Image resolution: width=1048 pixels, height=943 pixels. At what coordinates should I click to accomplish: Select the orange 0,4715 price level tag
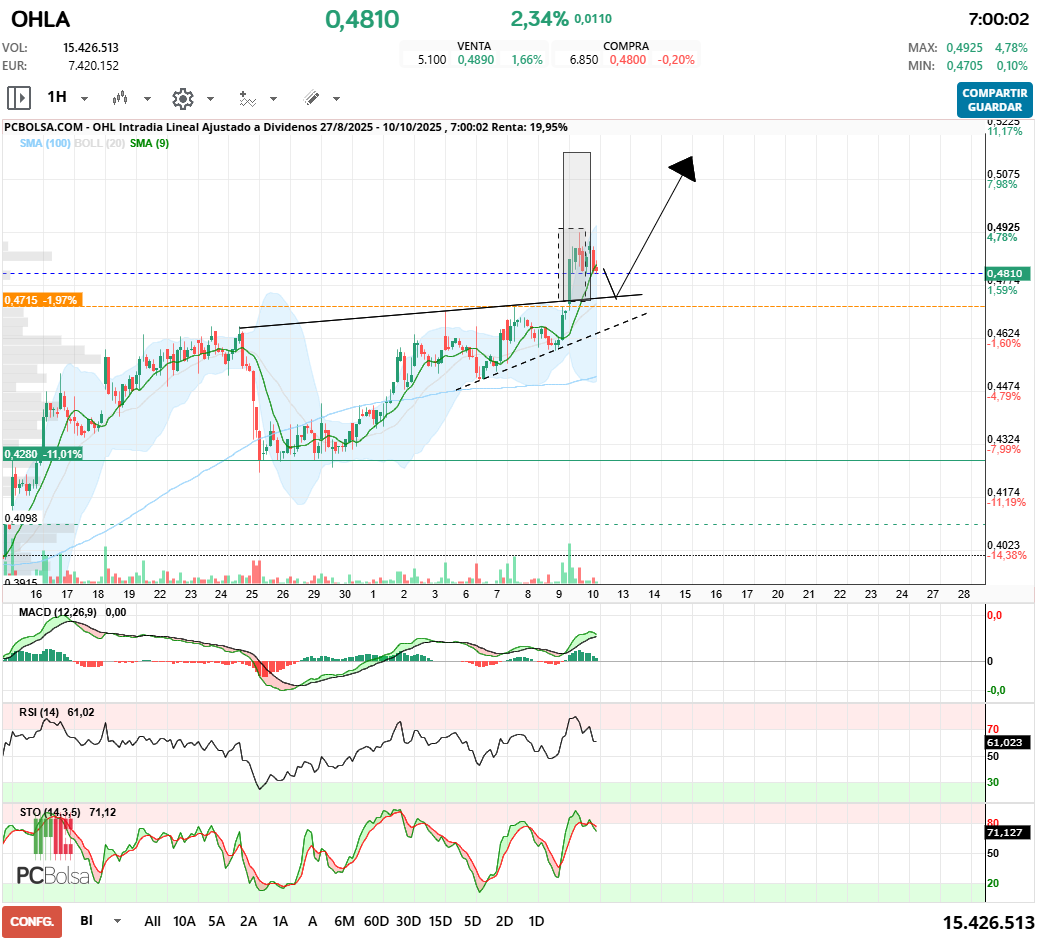pyautogui.click(x=42, y=300)
